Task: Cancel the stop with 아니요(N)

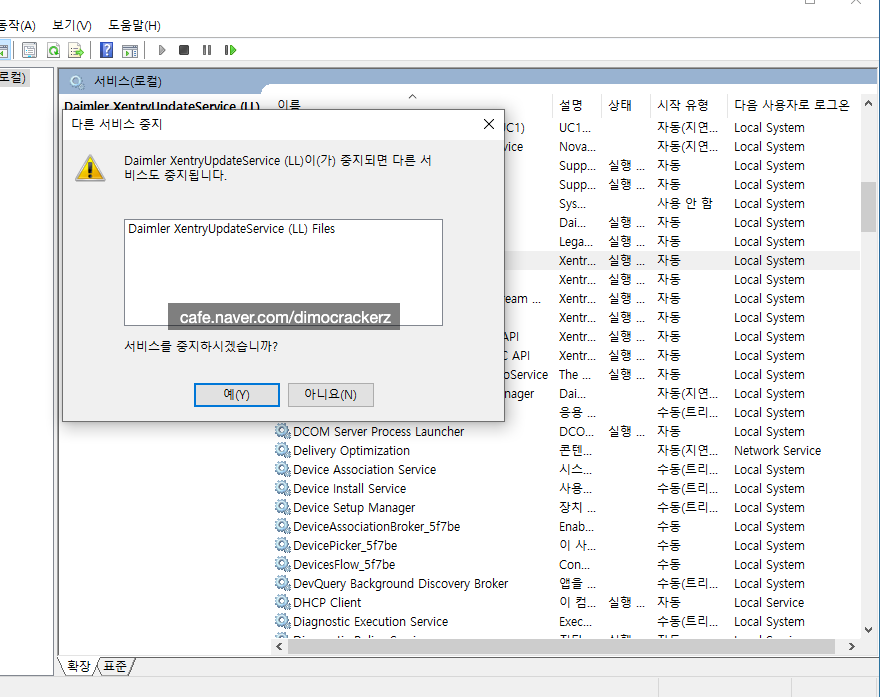Action: (x=329, y=394)
